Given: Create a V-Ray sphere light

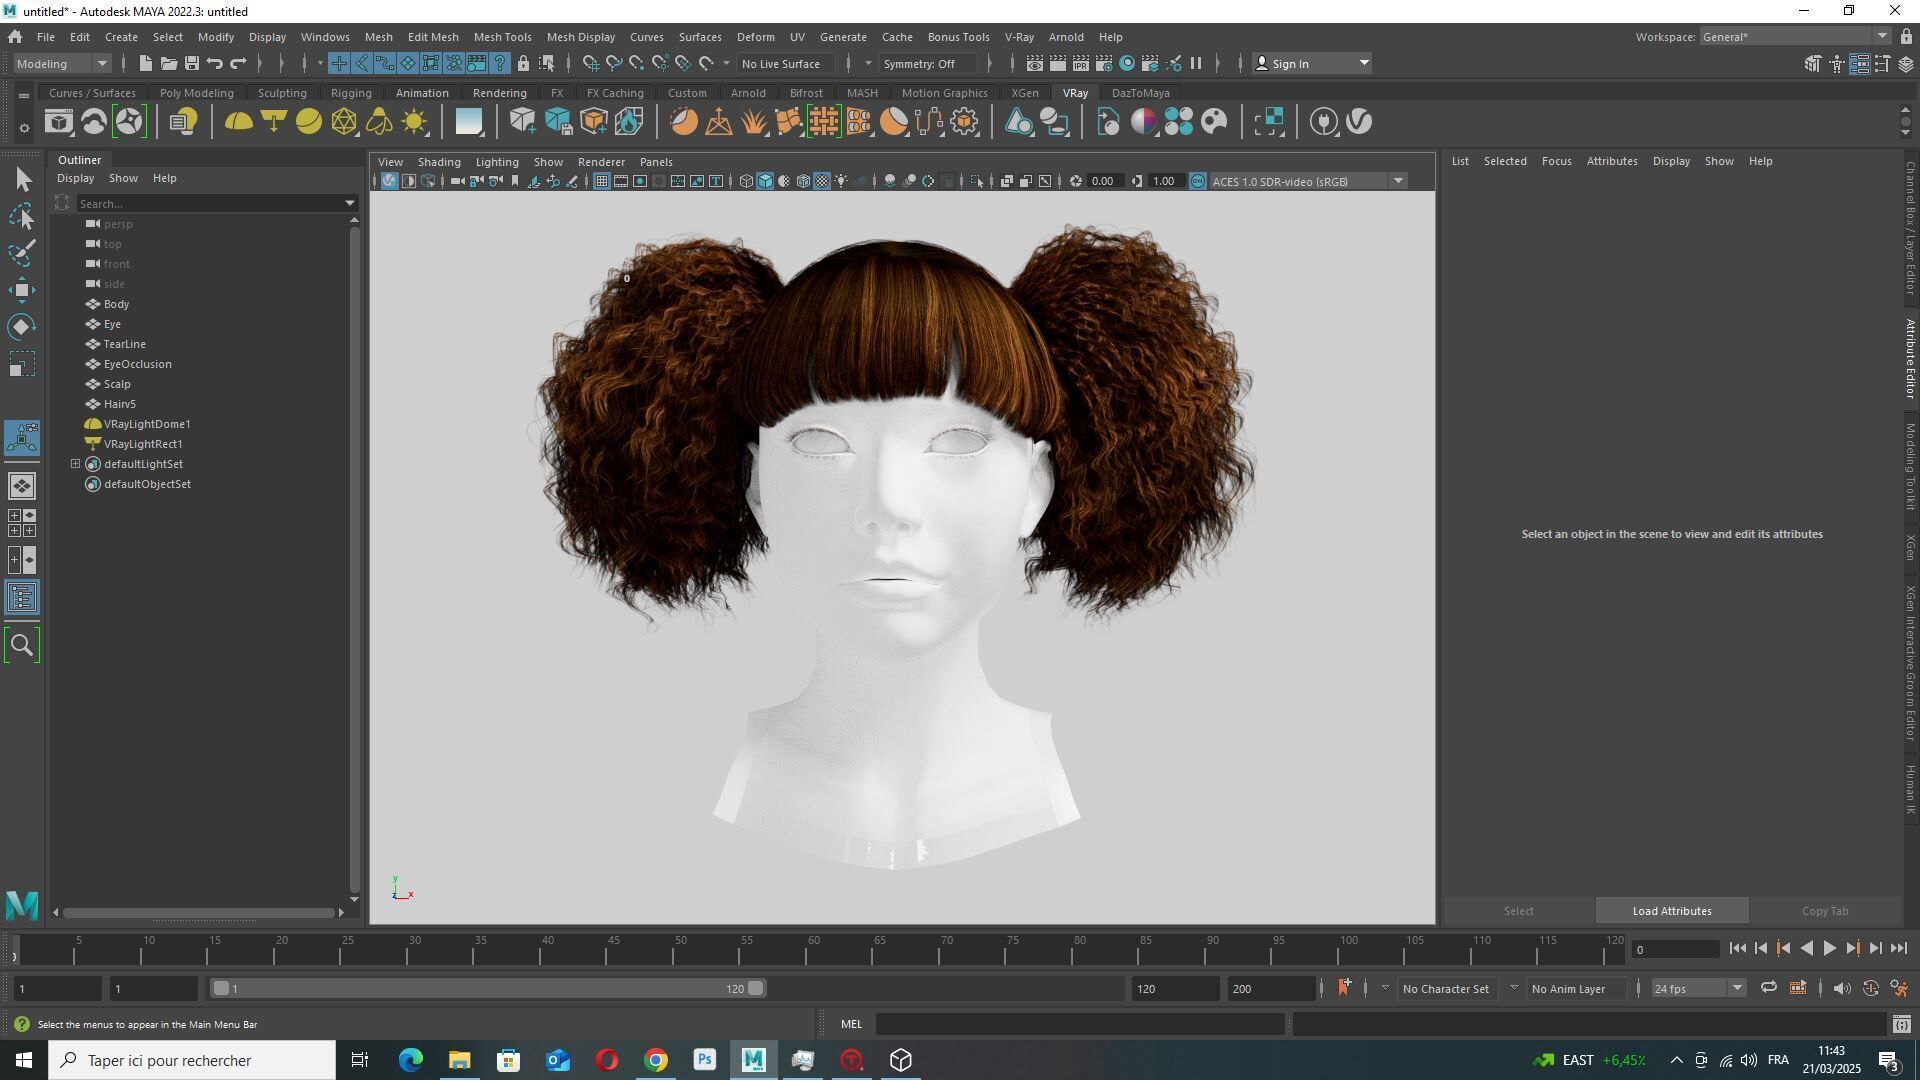Looking at the screenshot, I should point(309,122).
